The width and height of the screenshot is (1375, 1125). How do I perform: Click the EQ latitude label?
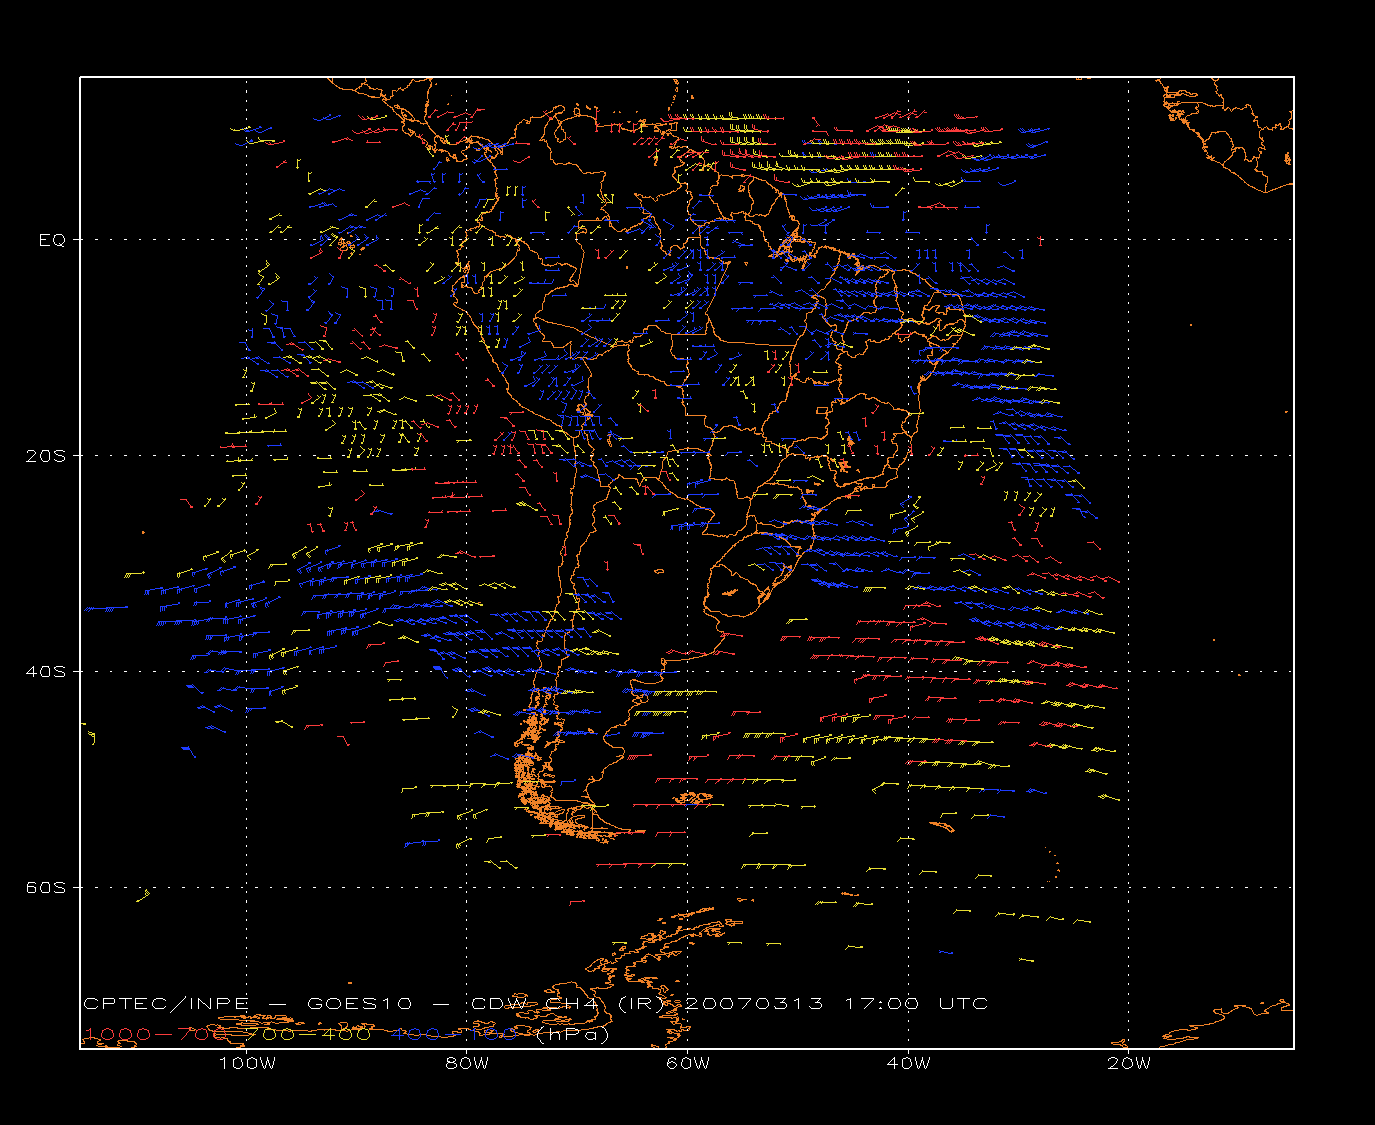click(x=52, y=240)
